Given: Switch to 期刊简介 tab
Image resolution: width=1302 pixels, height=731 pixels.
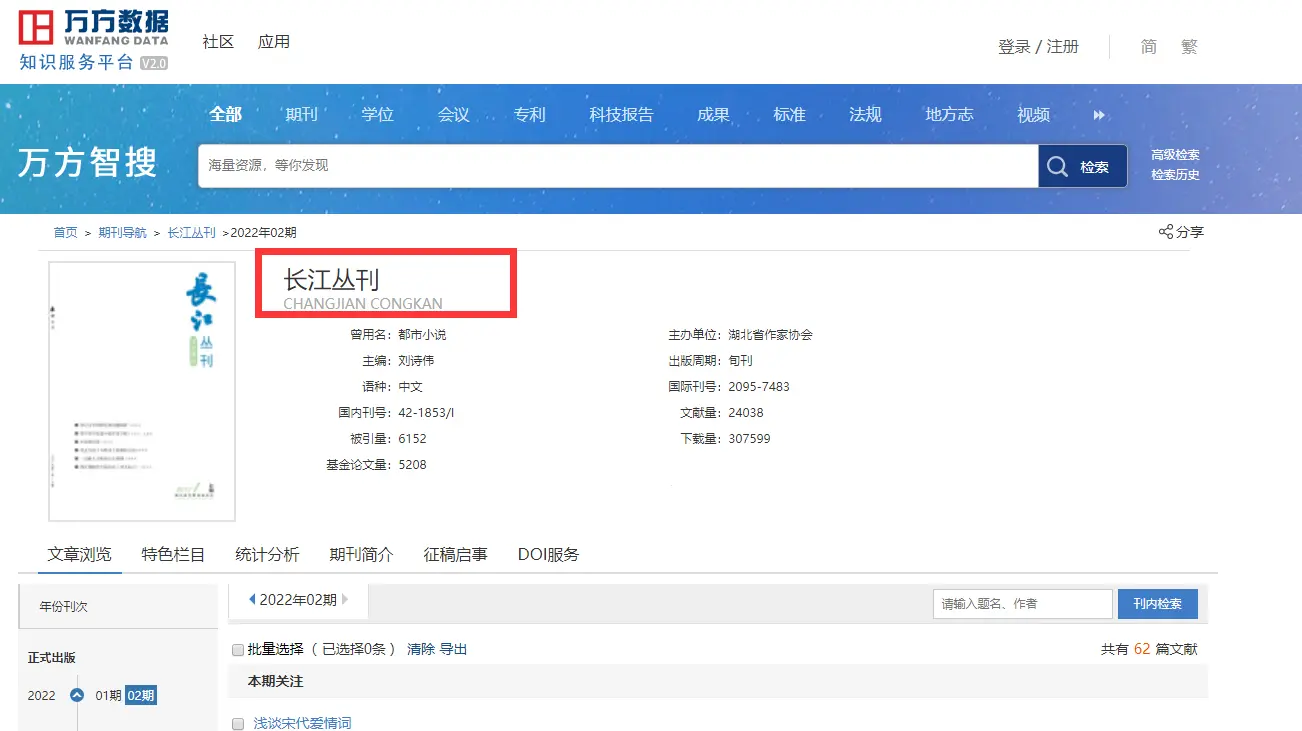Looking at the screenshot, I should [361, 554].
